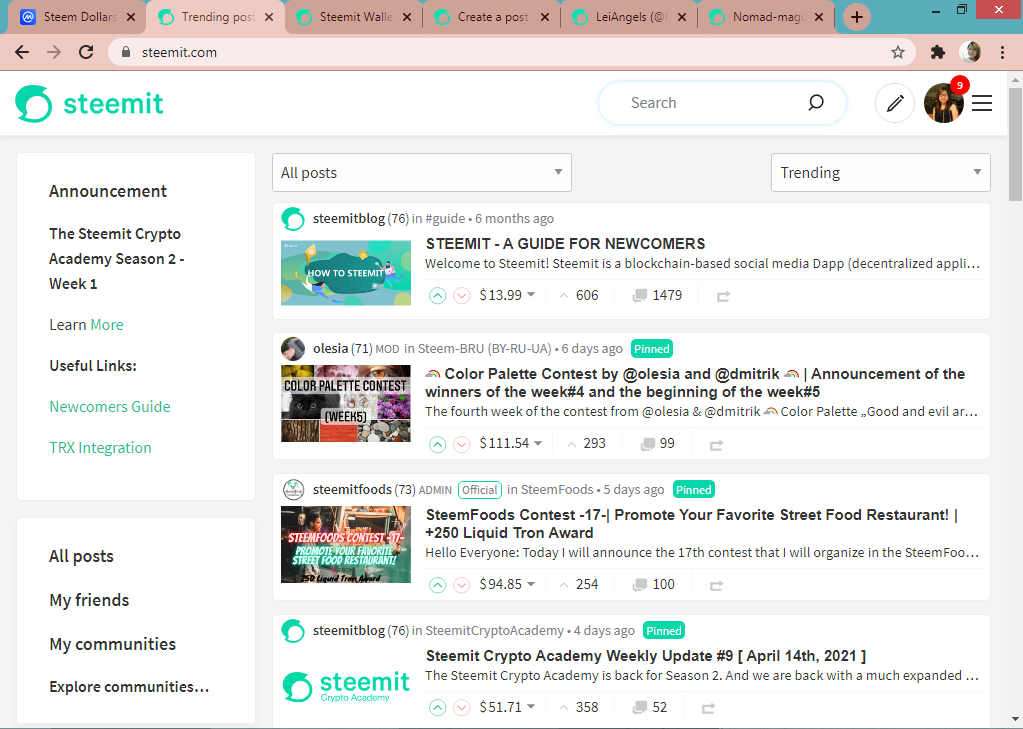Upvote the SteemFoods Contest post
The height and width of the screenshot is (729, 1023).
438,585
